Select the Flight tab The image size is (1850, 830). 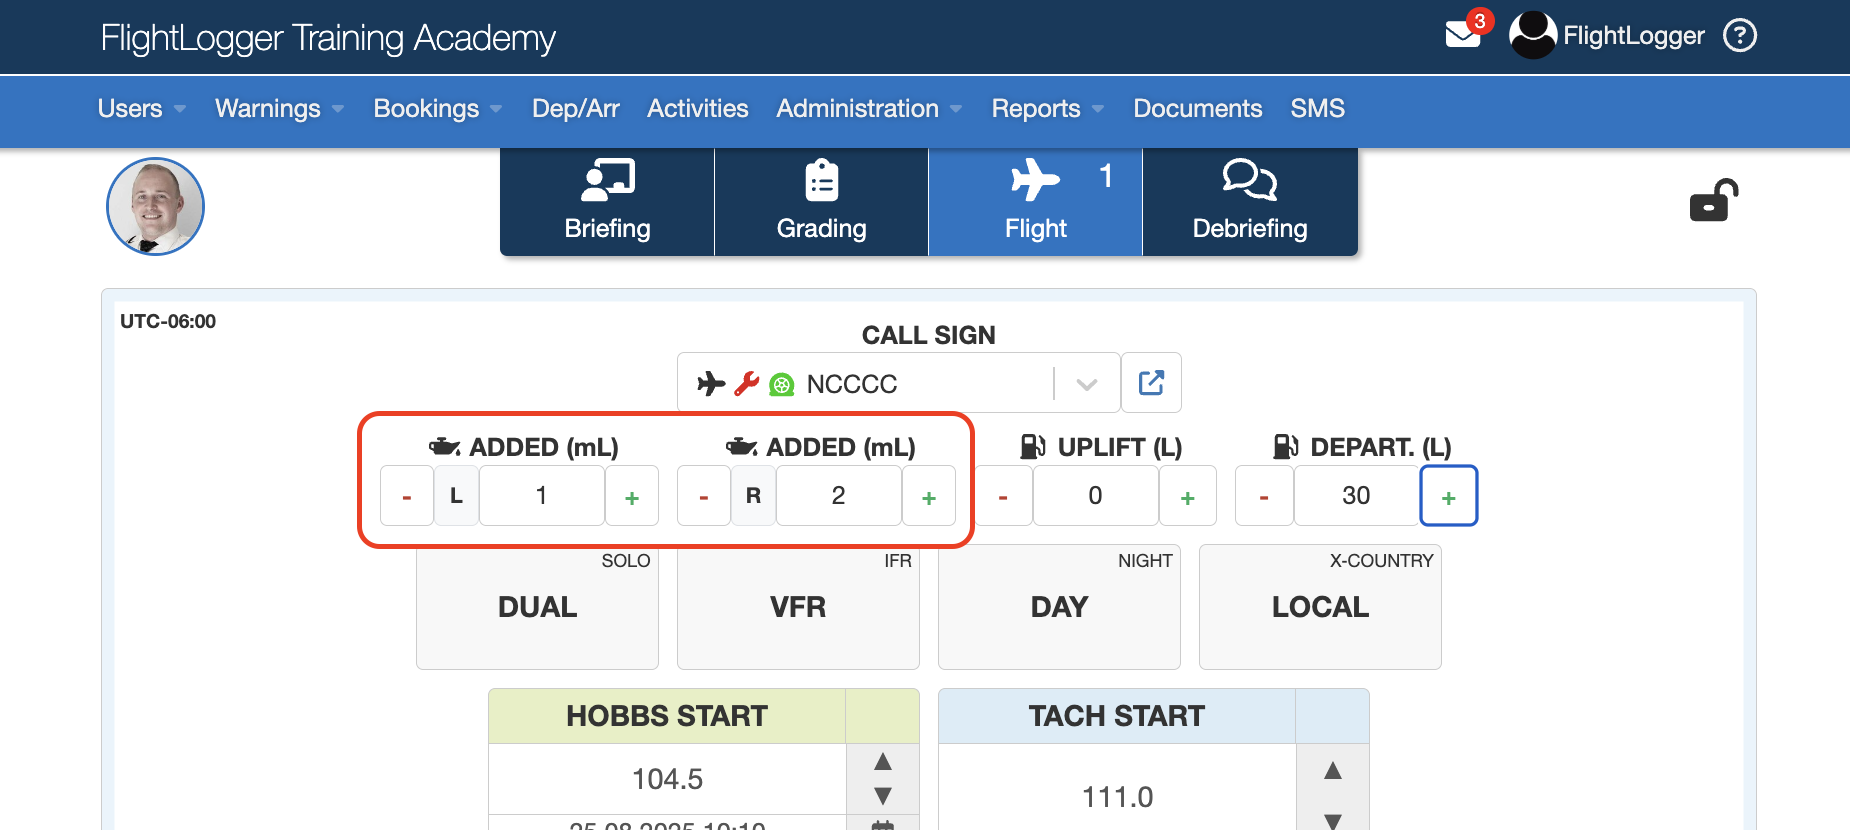[x=1035, y=201]
